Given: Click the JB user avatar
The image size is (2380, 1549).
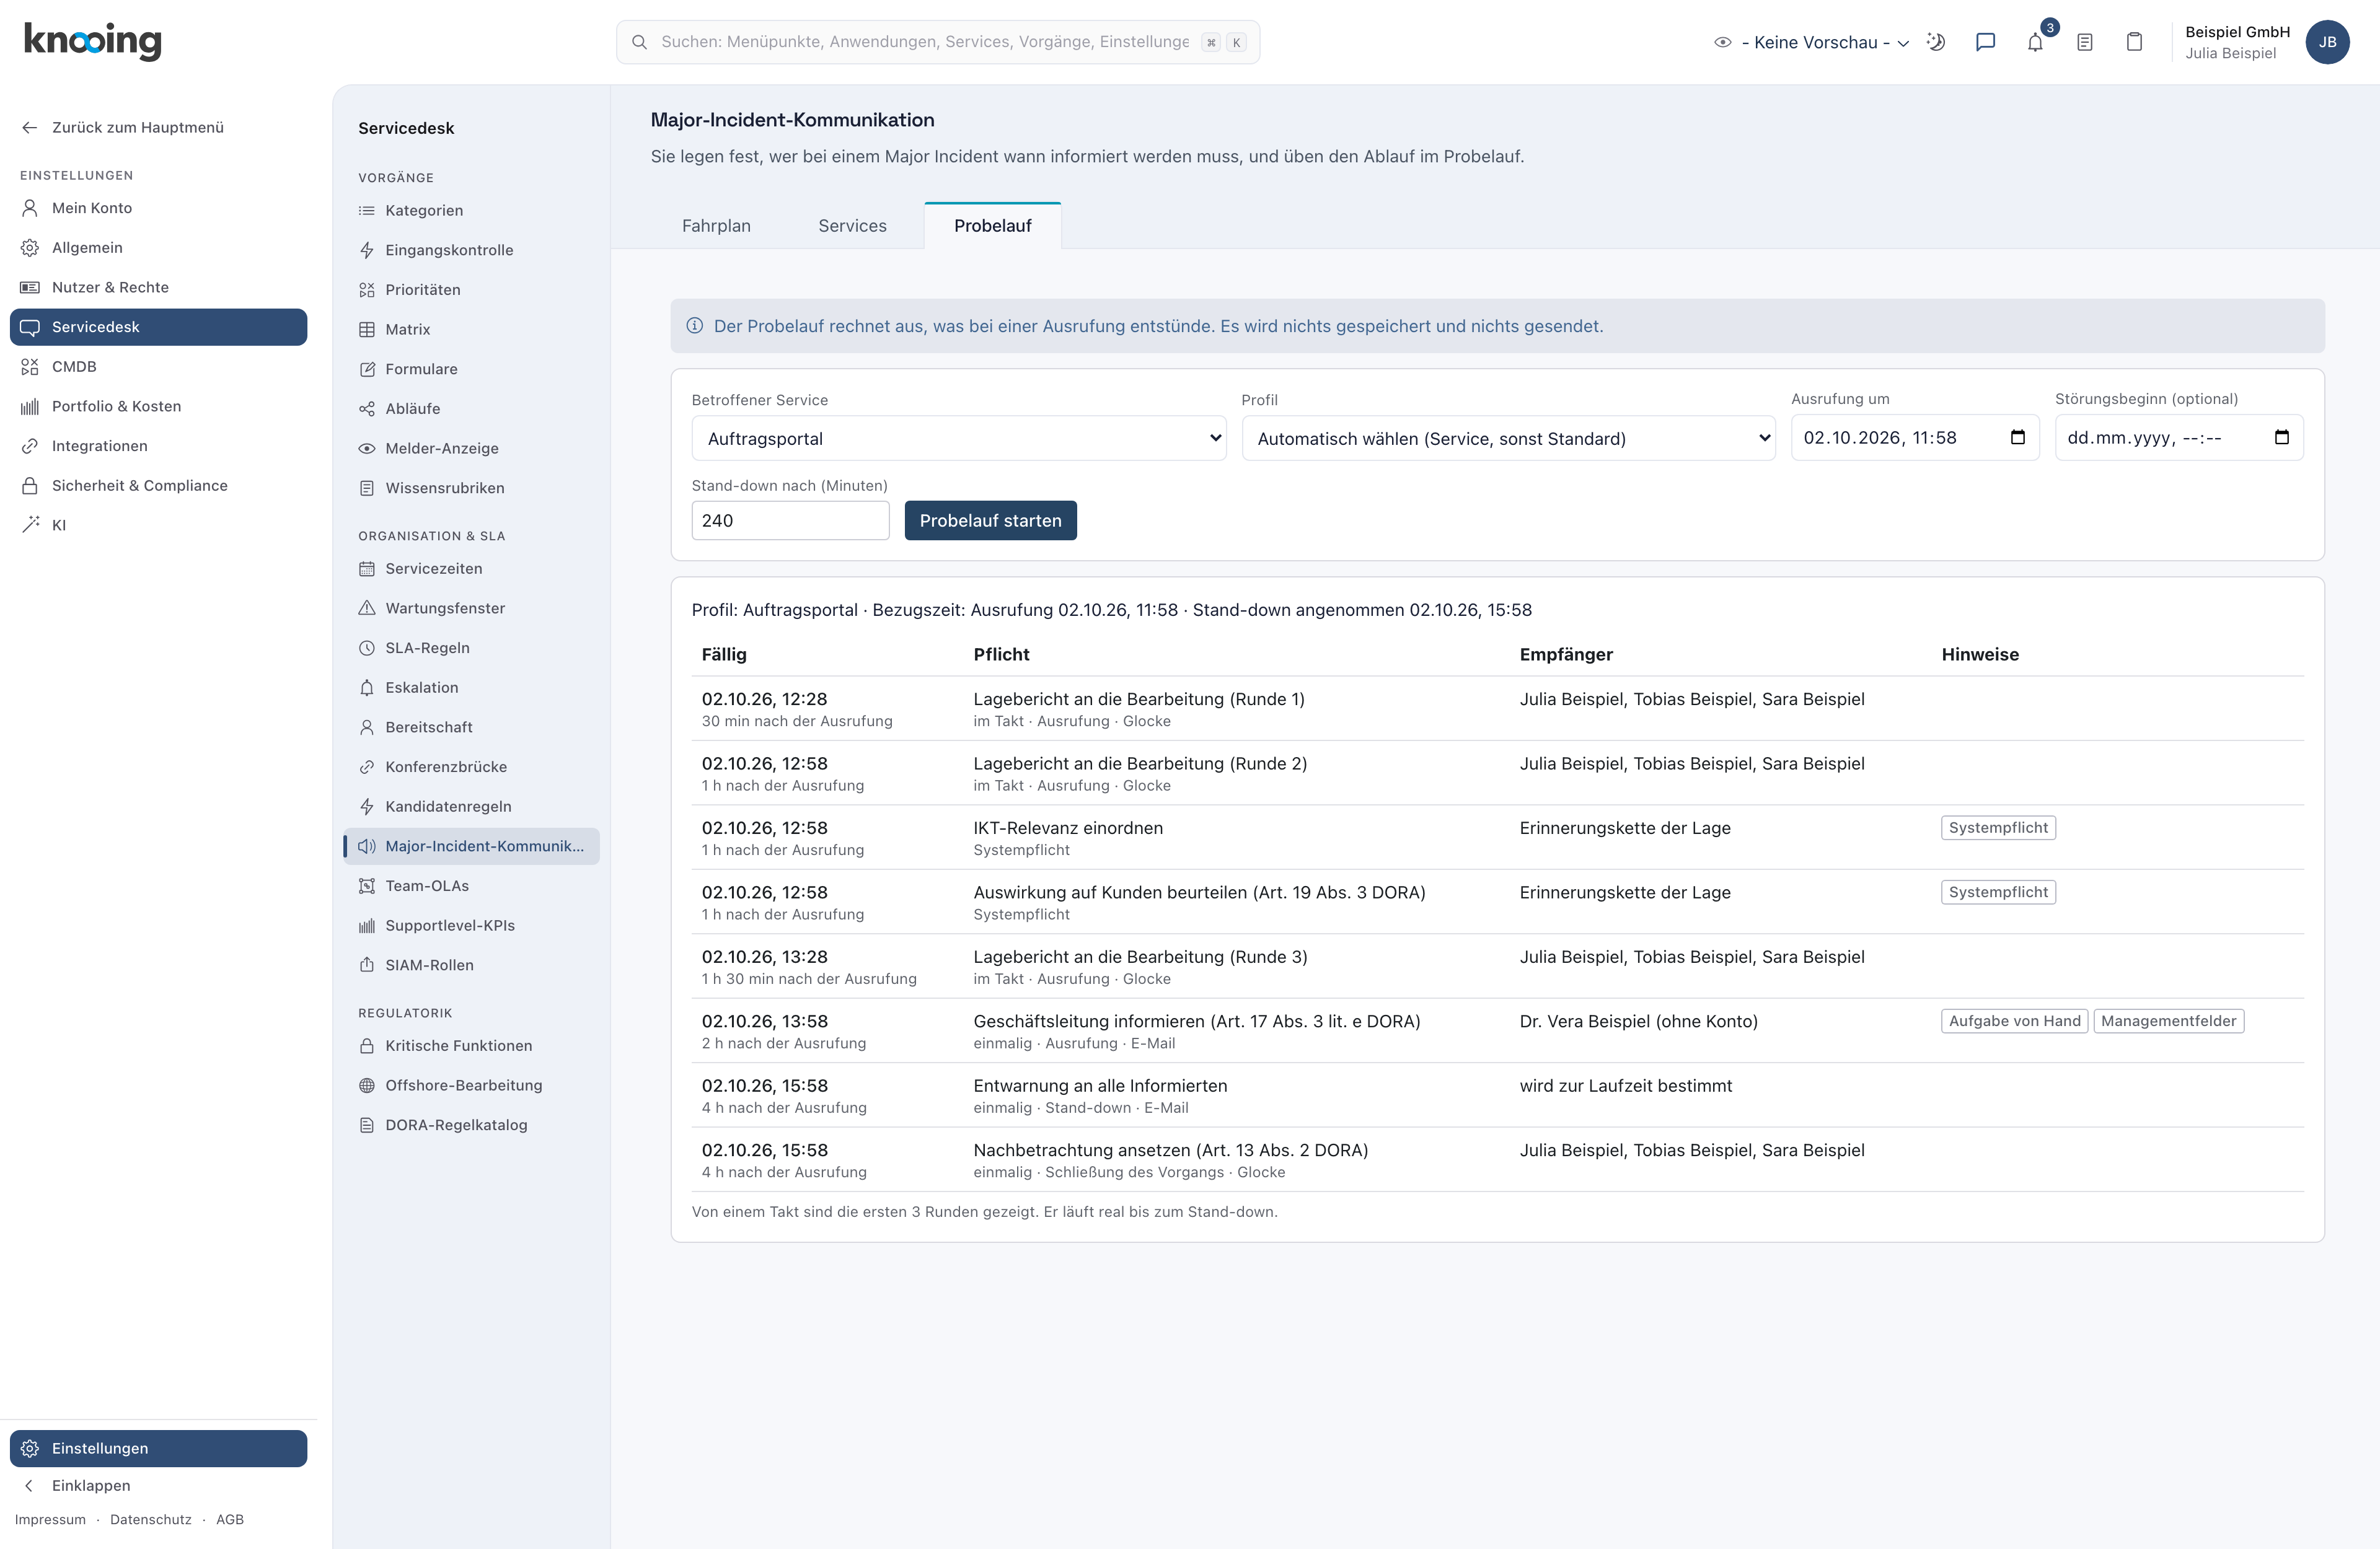Looking at the screenshot, I should 2327,42.
